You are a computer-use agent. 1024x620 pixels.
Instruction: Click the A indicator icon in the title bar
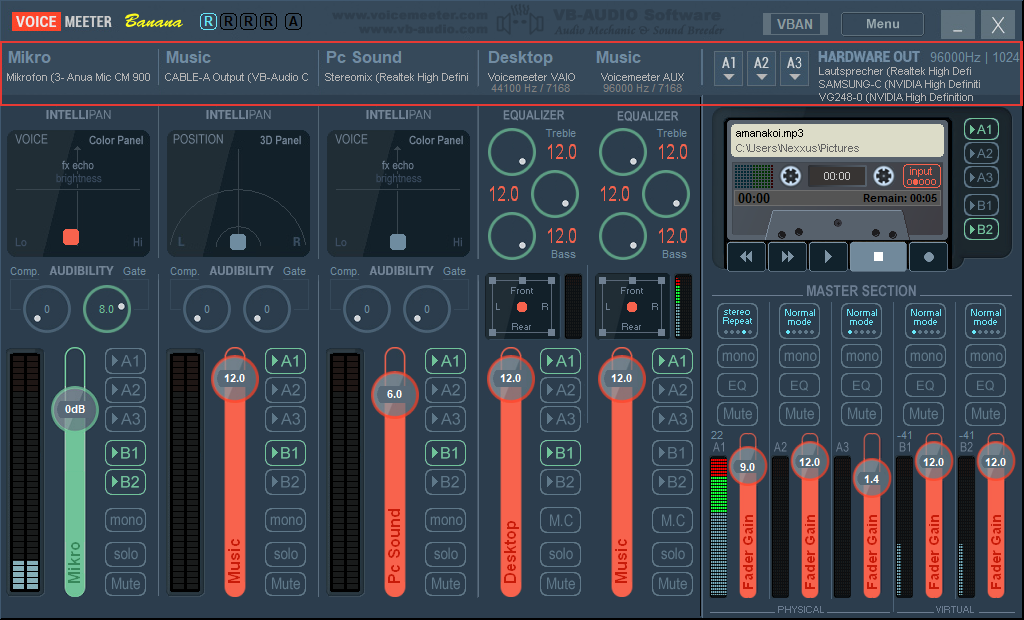293,22
